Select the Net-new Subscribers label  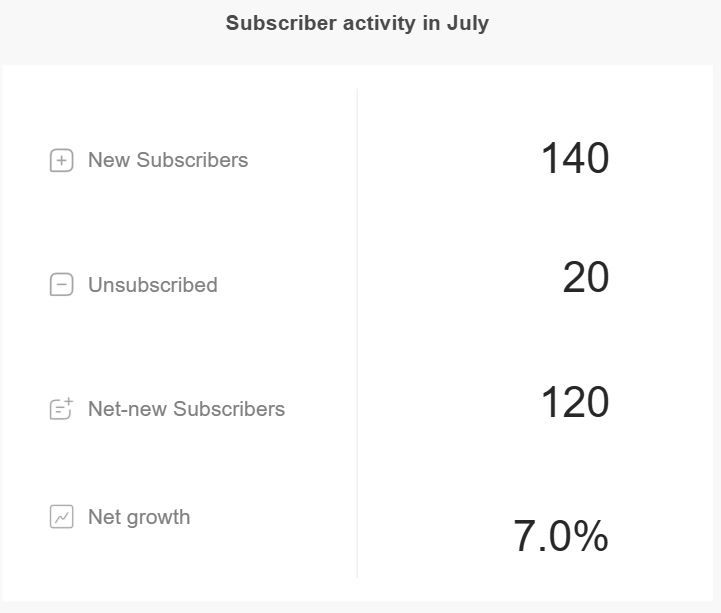(186, 409)
